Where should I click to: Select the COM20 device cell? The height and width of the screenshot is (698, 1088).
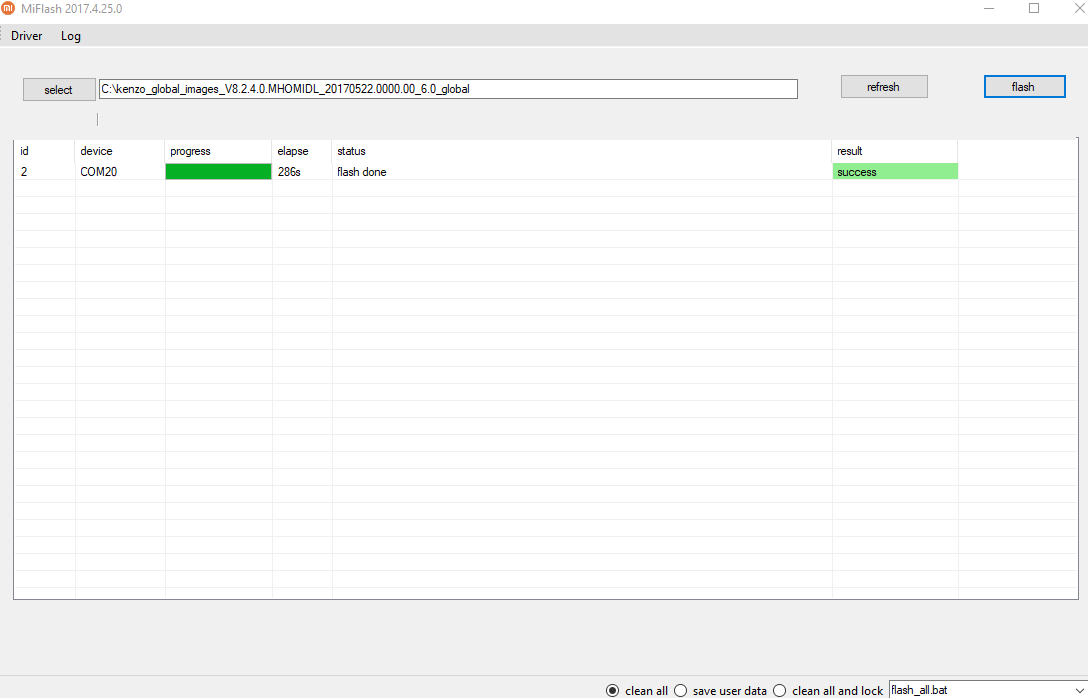[x=119, y=171]
